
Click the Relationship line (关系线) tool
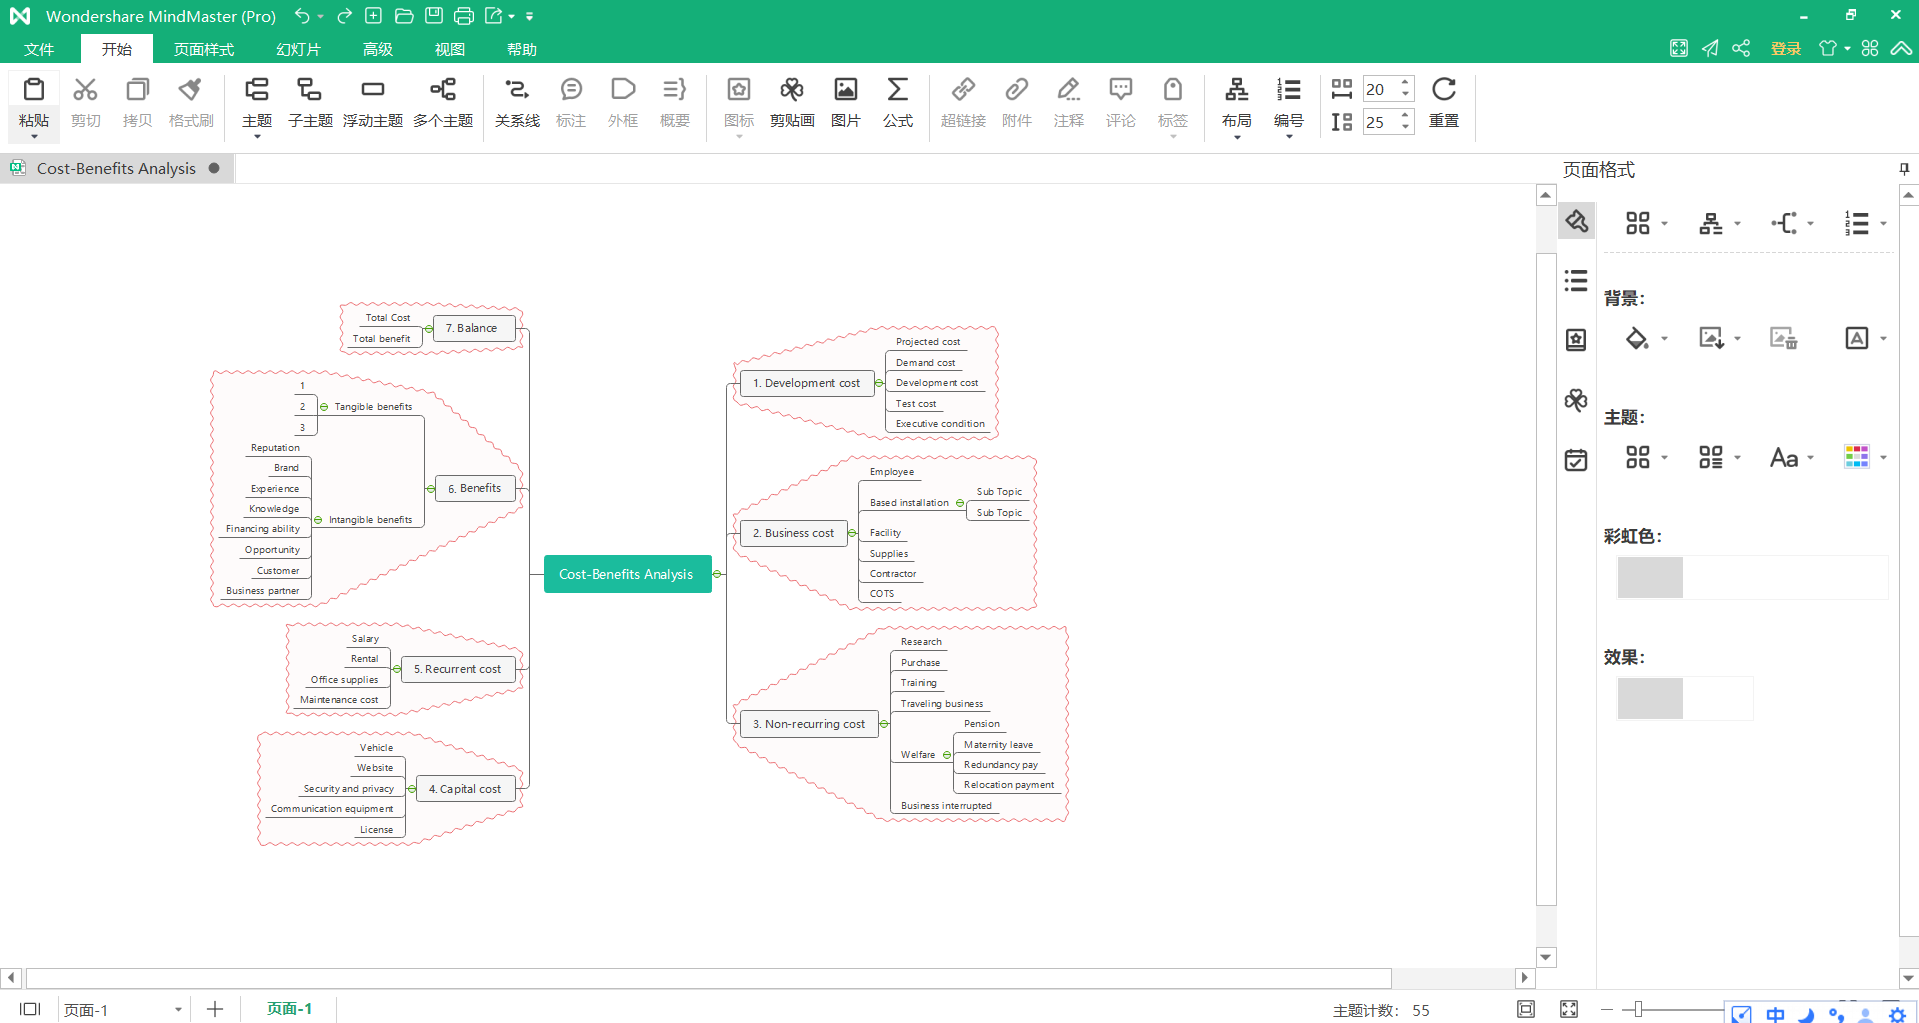tap(516, 103)
